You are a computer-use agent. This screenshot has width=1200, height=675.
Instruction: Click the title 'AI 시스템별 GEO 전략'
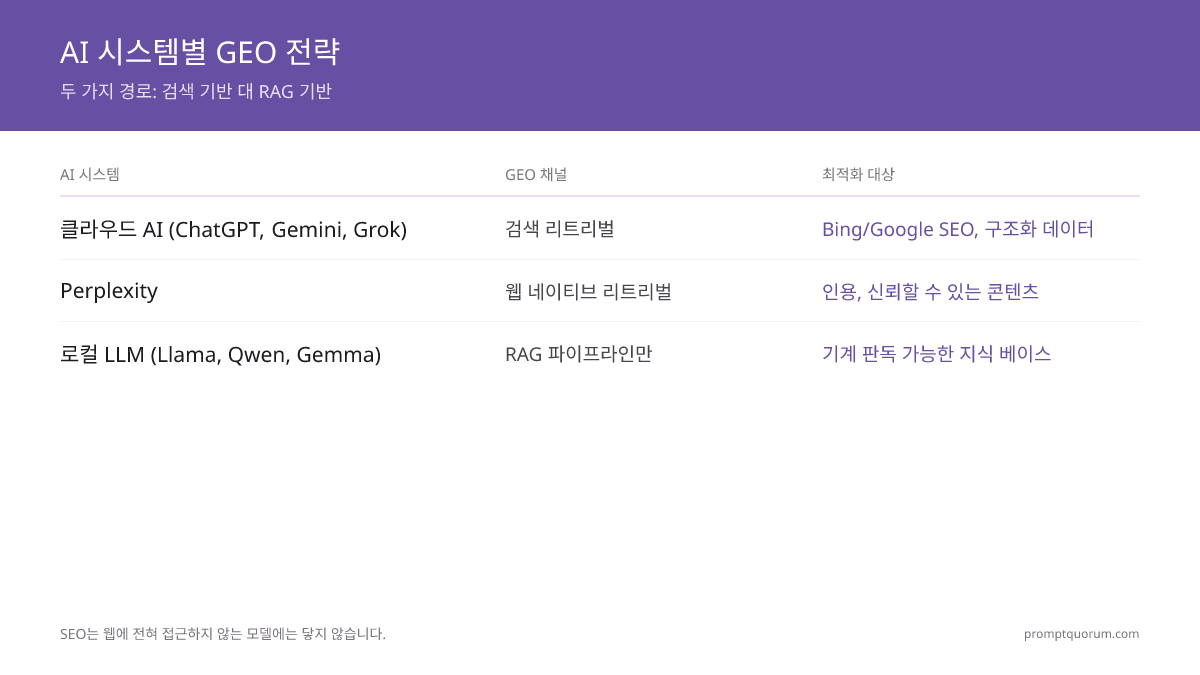coord(200,51)
